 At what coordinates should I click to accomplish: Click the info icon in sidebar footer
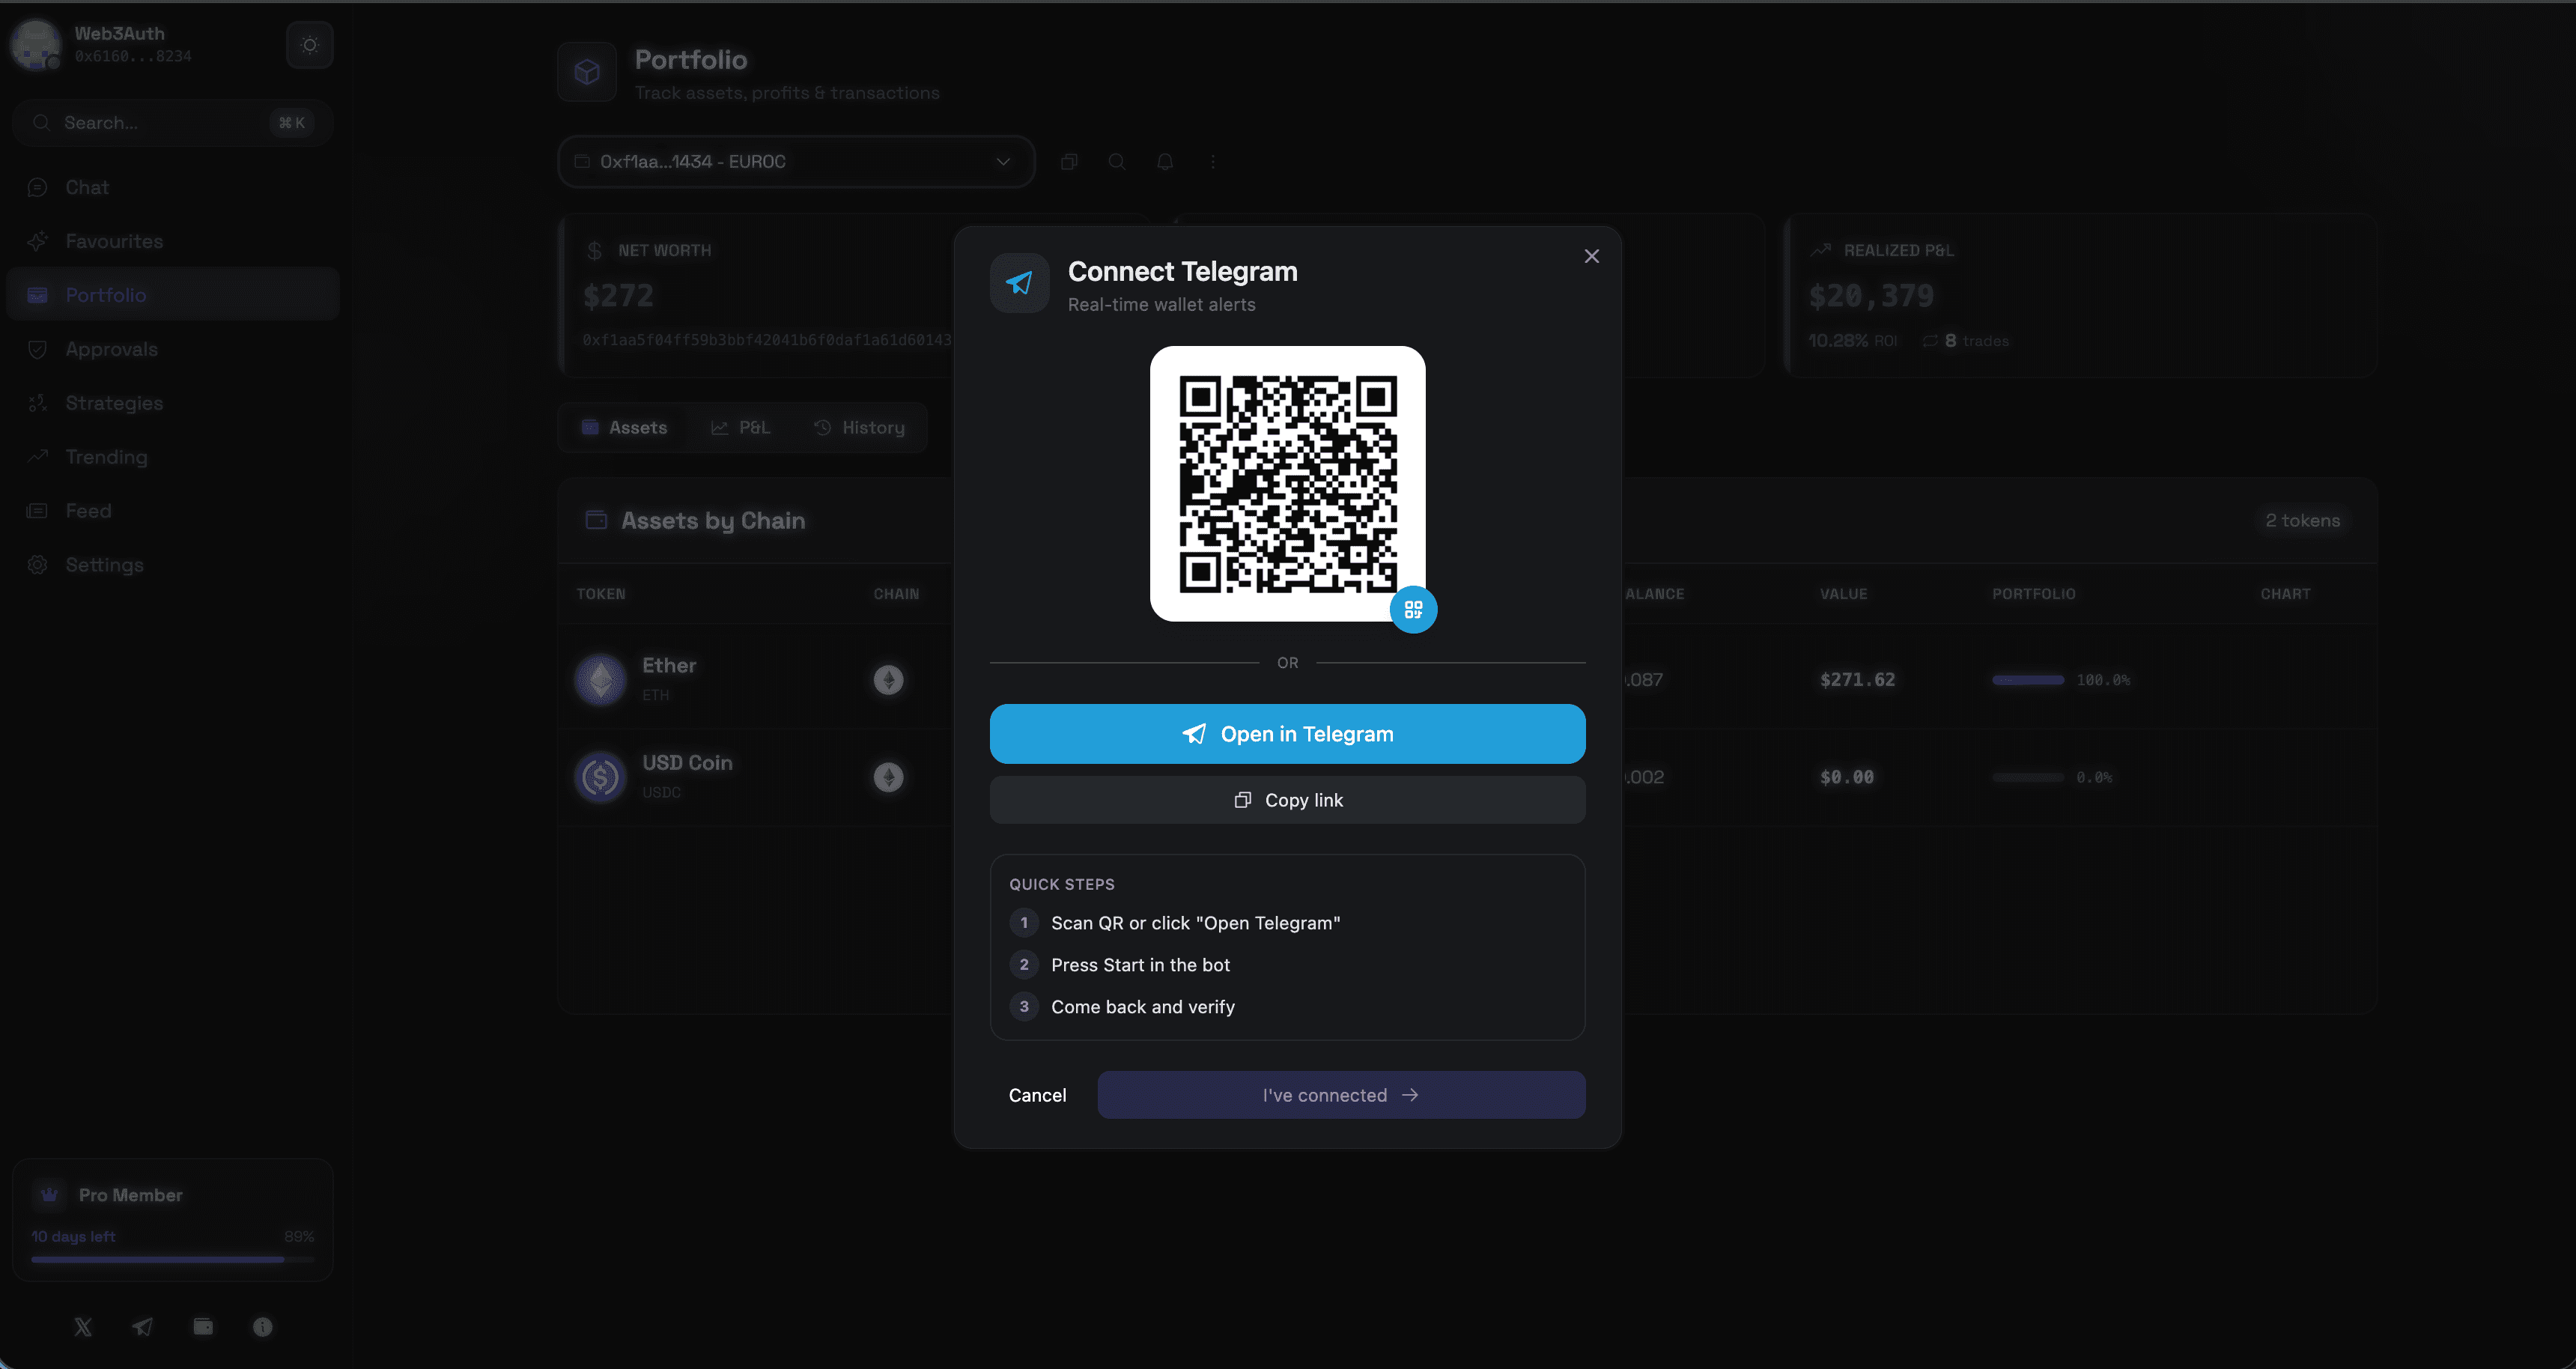tap(263, 1327)
